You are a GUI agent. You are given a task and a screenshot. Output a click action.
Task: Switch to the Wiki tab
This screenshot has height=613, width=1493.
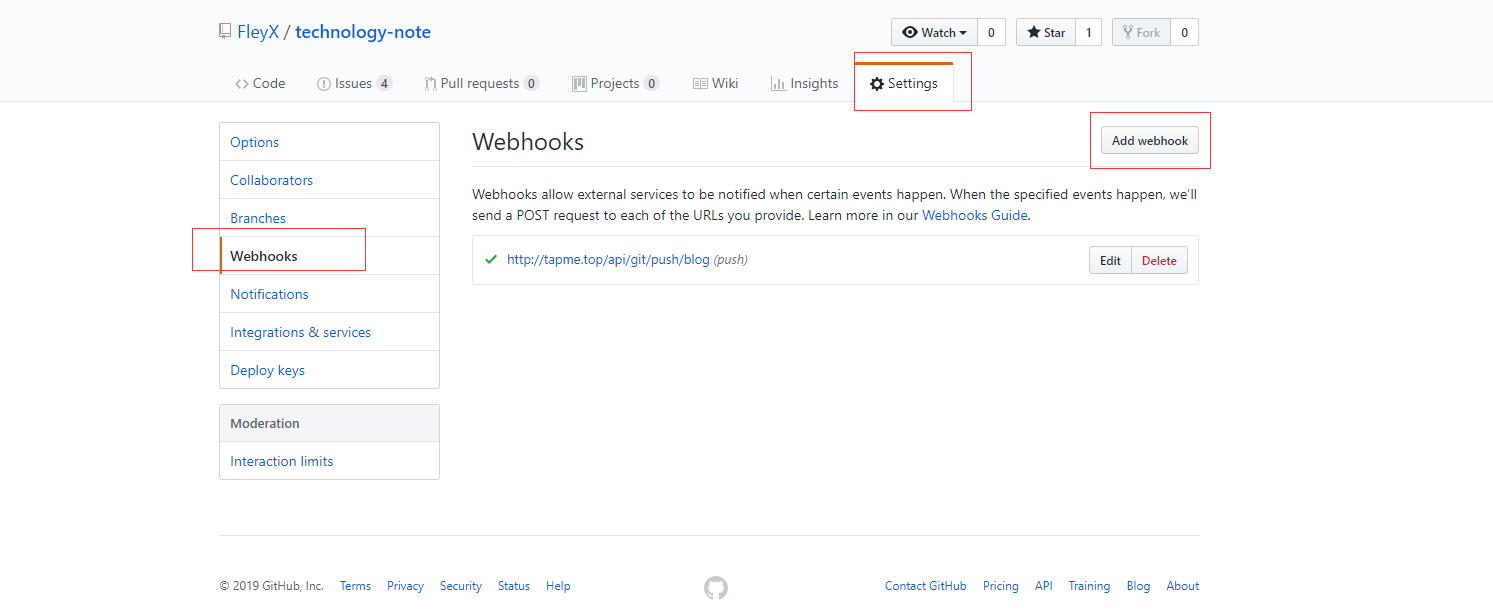point(715,84)
